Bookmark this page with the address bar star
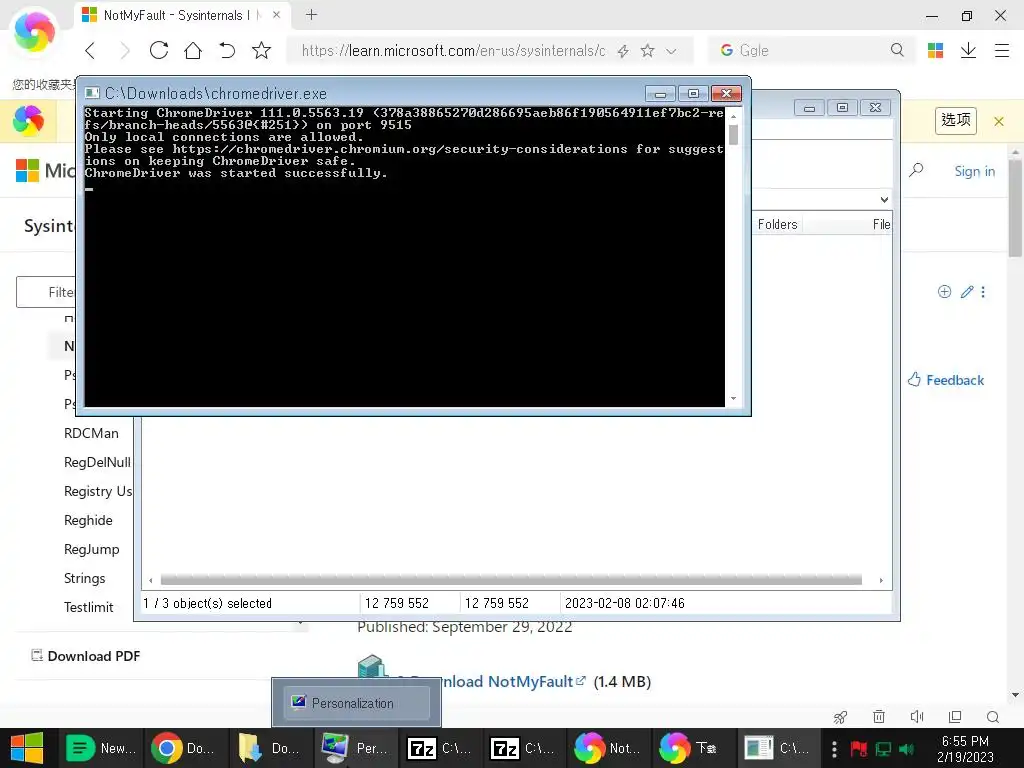 [x=647, y=50]
